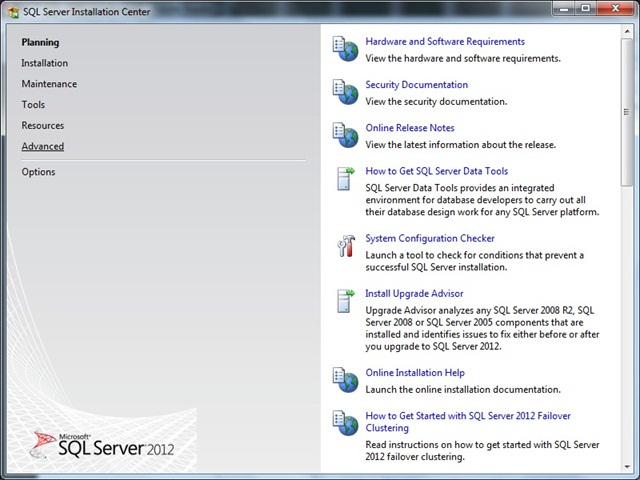Open the Online Release Notes link
Image resolution: width=640 pixels, height=480 pixels.
coord(410,128)
